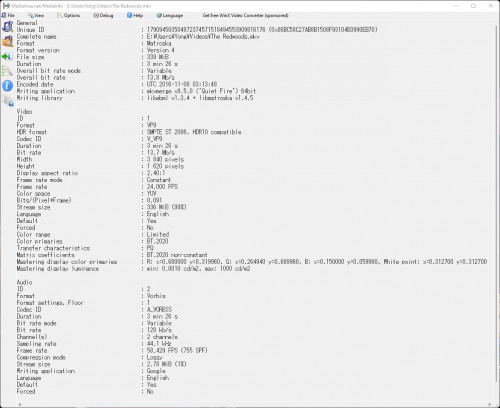Click the MediaInfo title bar app icon
The height and width of the screenshot is (408, 500).
click(x=6, y=6)
